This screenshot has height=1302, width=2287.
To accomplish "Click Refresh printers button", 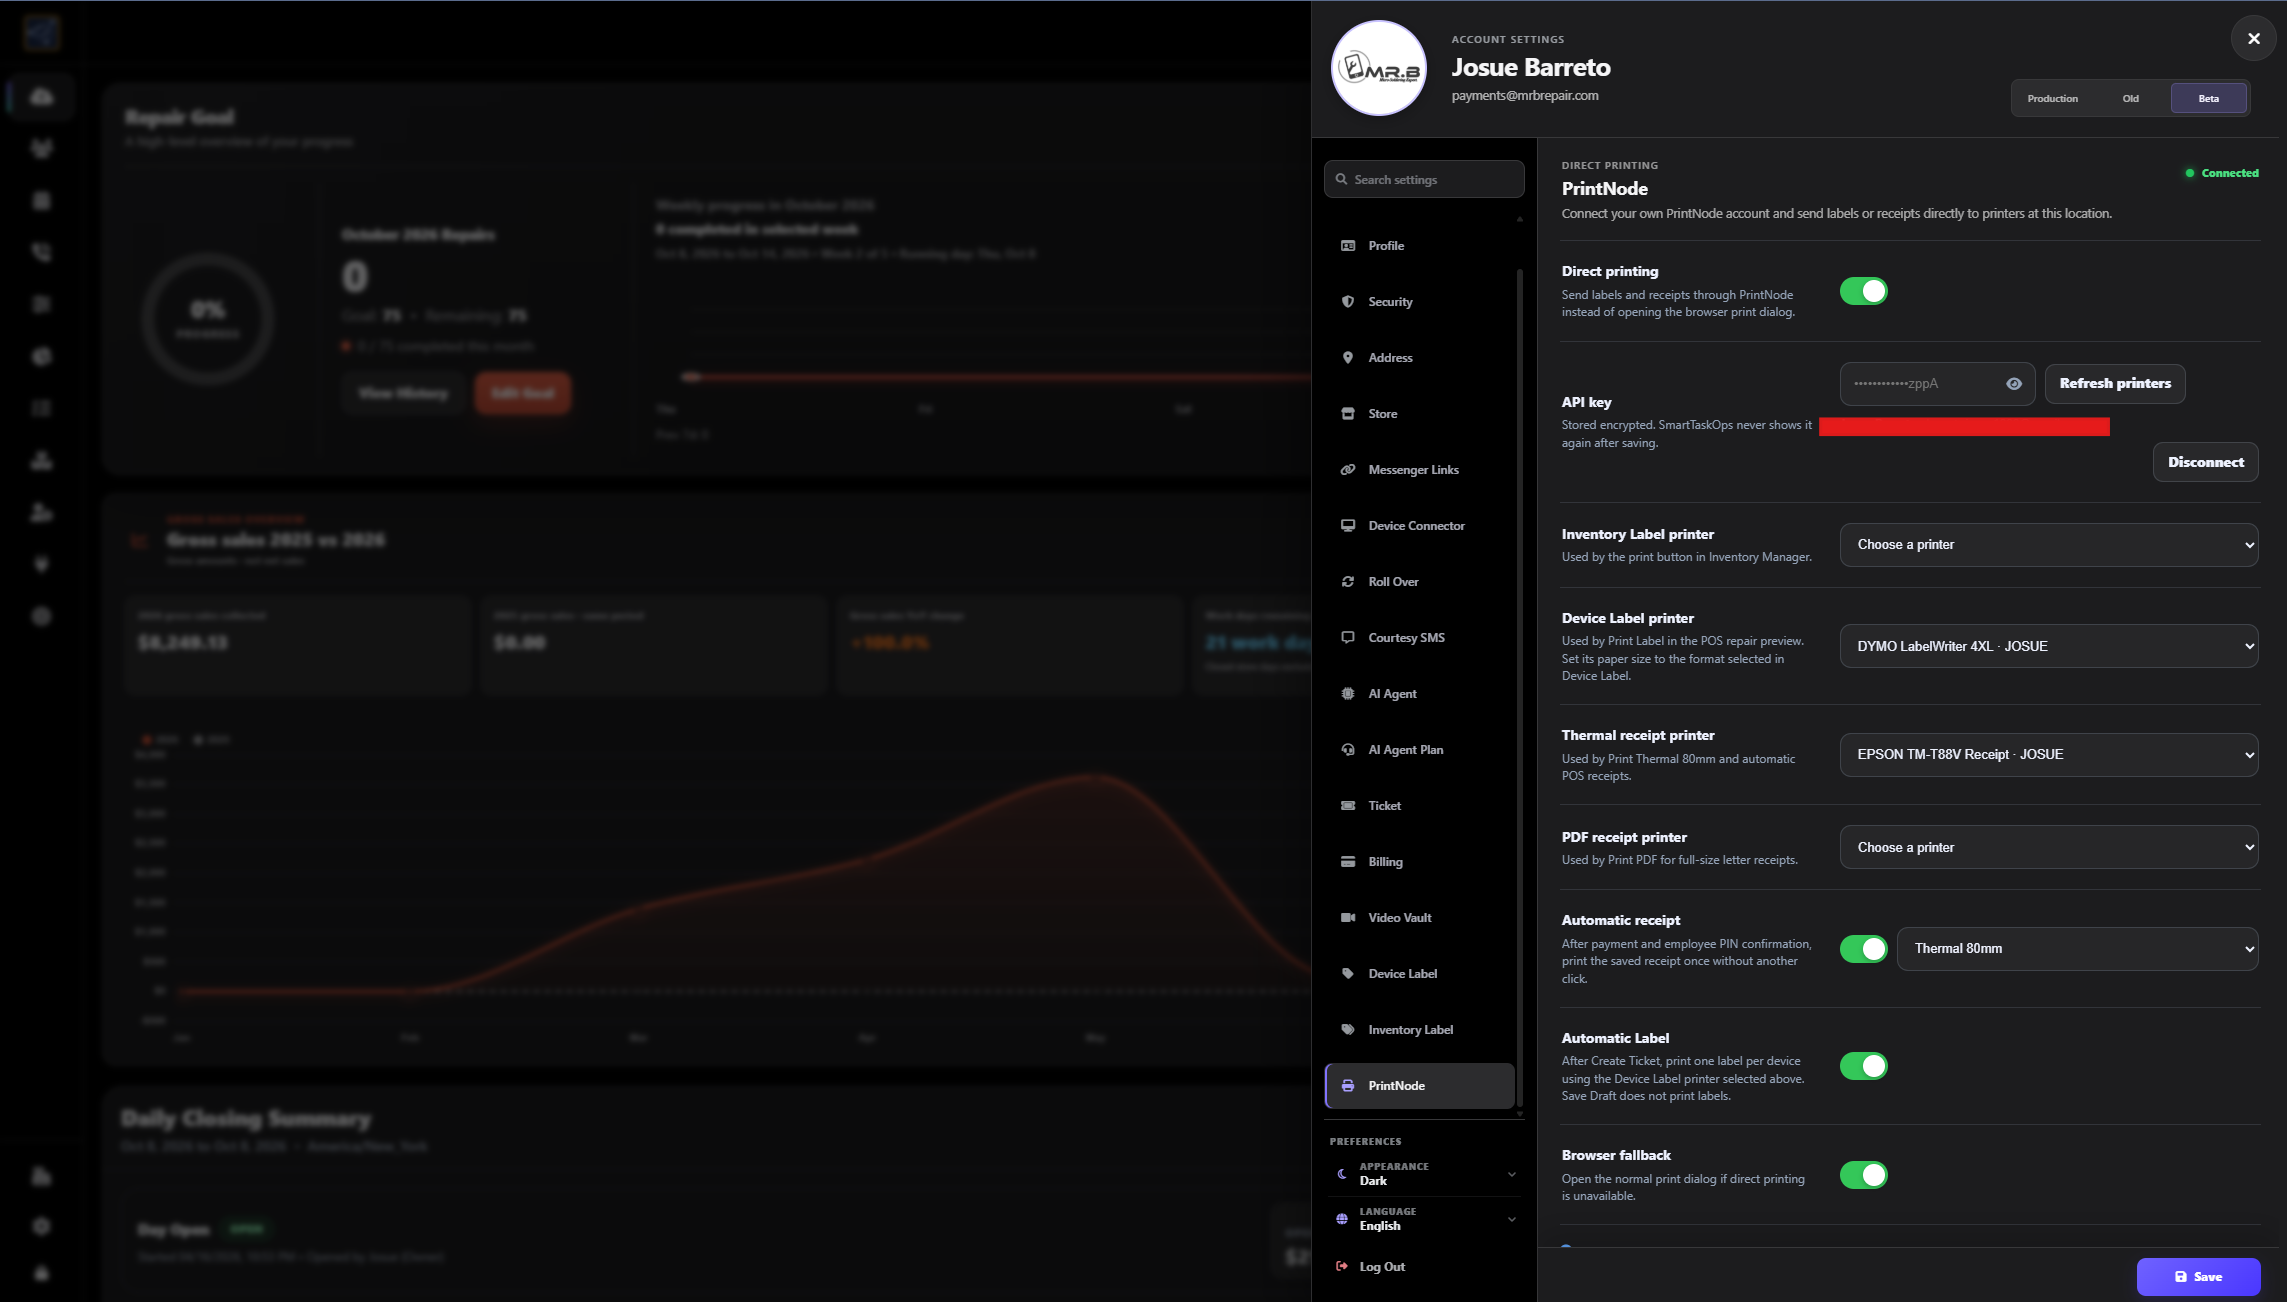I will tap(2115, 384).
